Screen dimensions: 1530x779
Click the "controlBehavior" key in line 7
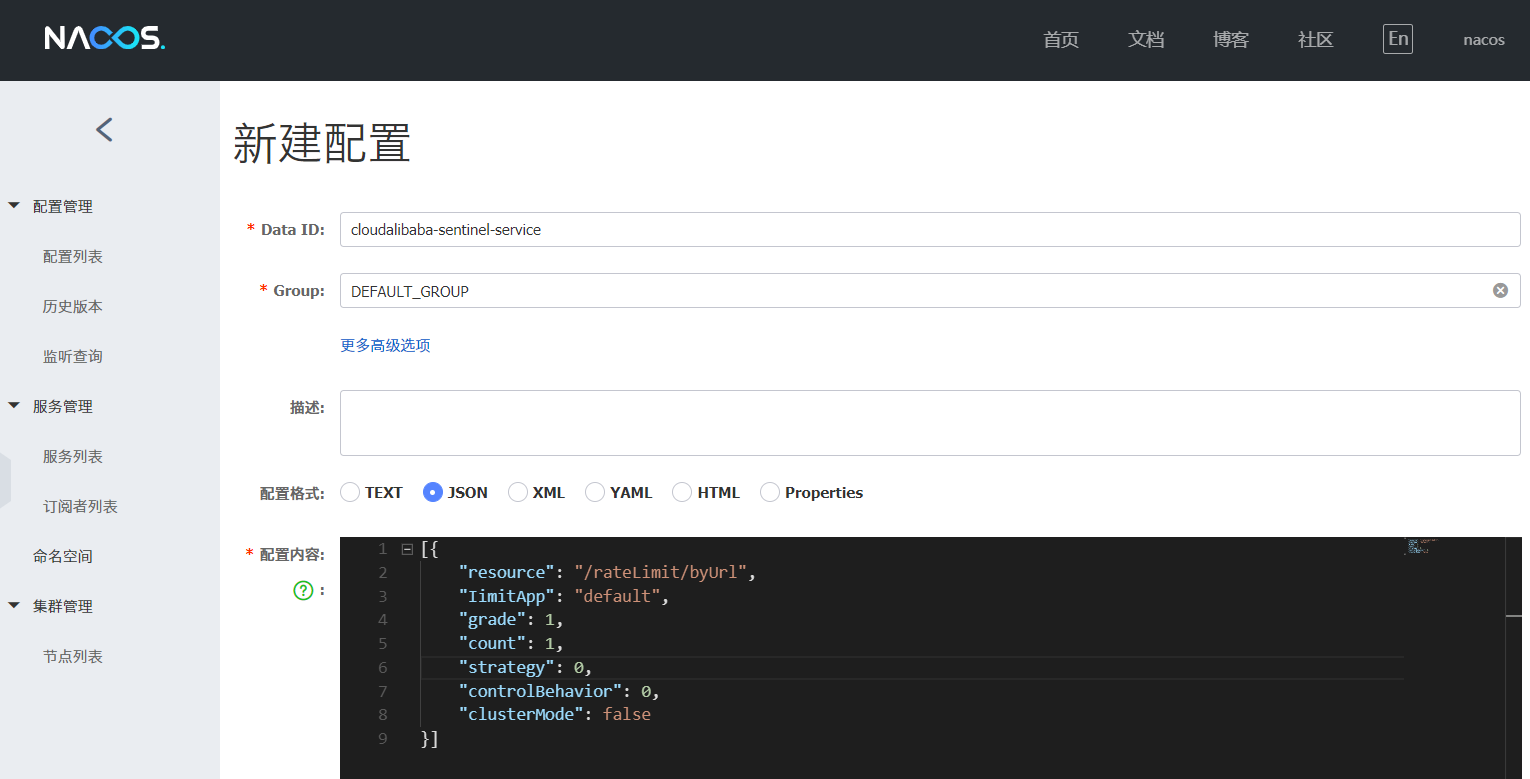(541, 692)
